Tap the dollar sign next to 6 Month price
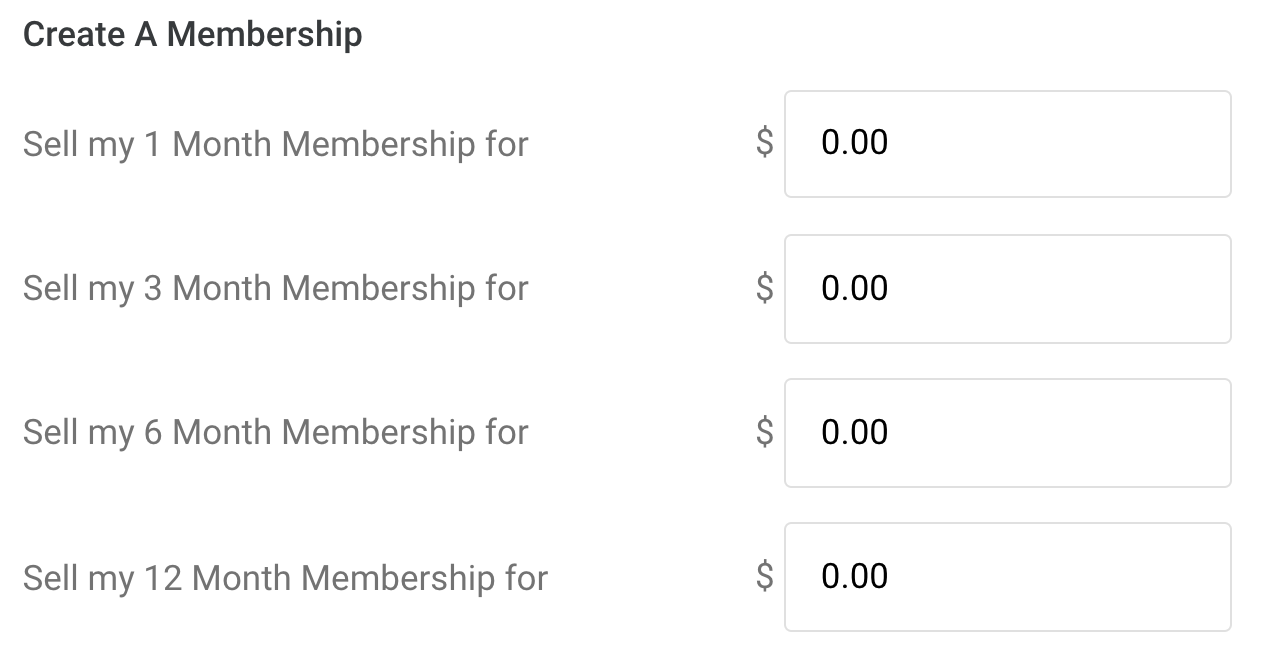 [x=765, y=432]
